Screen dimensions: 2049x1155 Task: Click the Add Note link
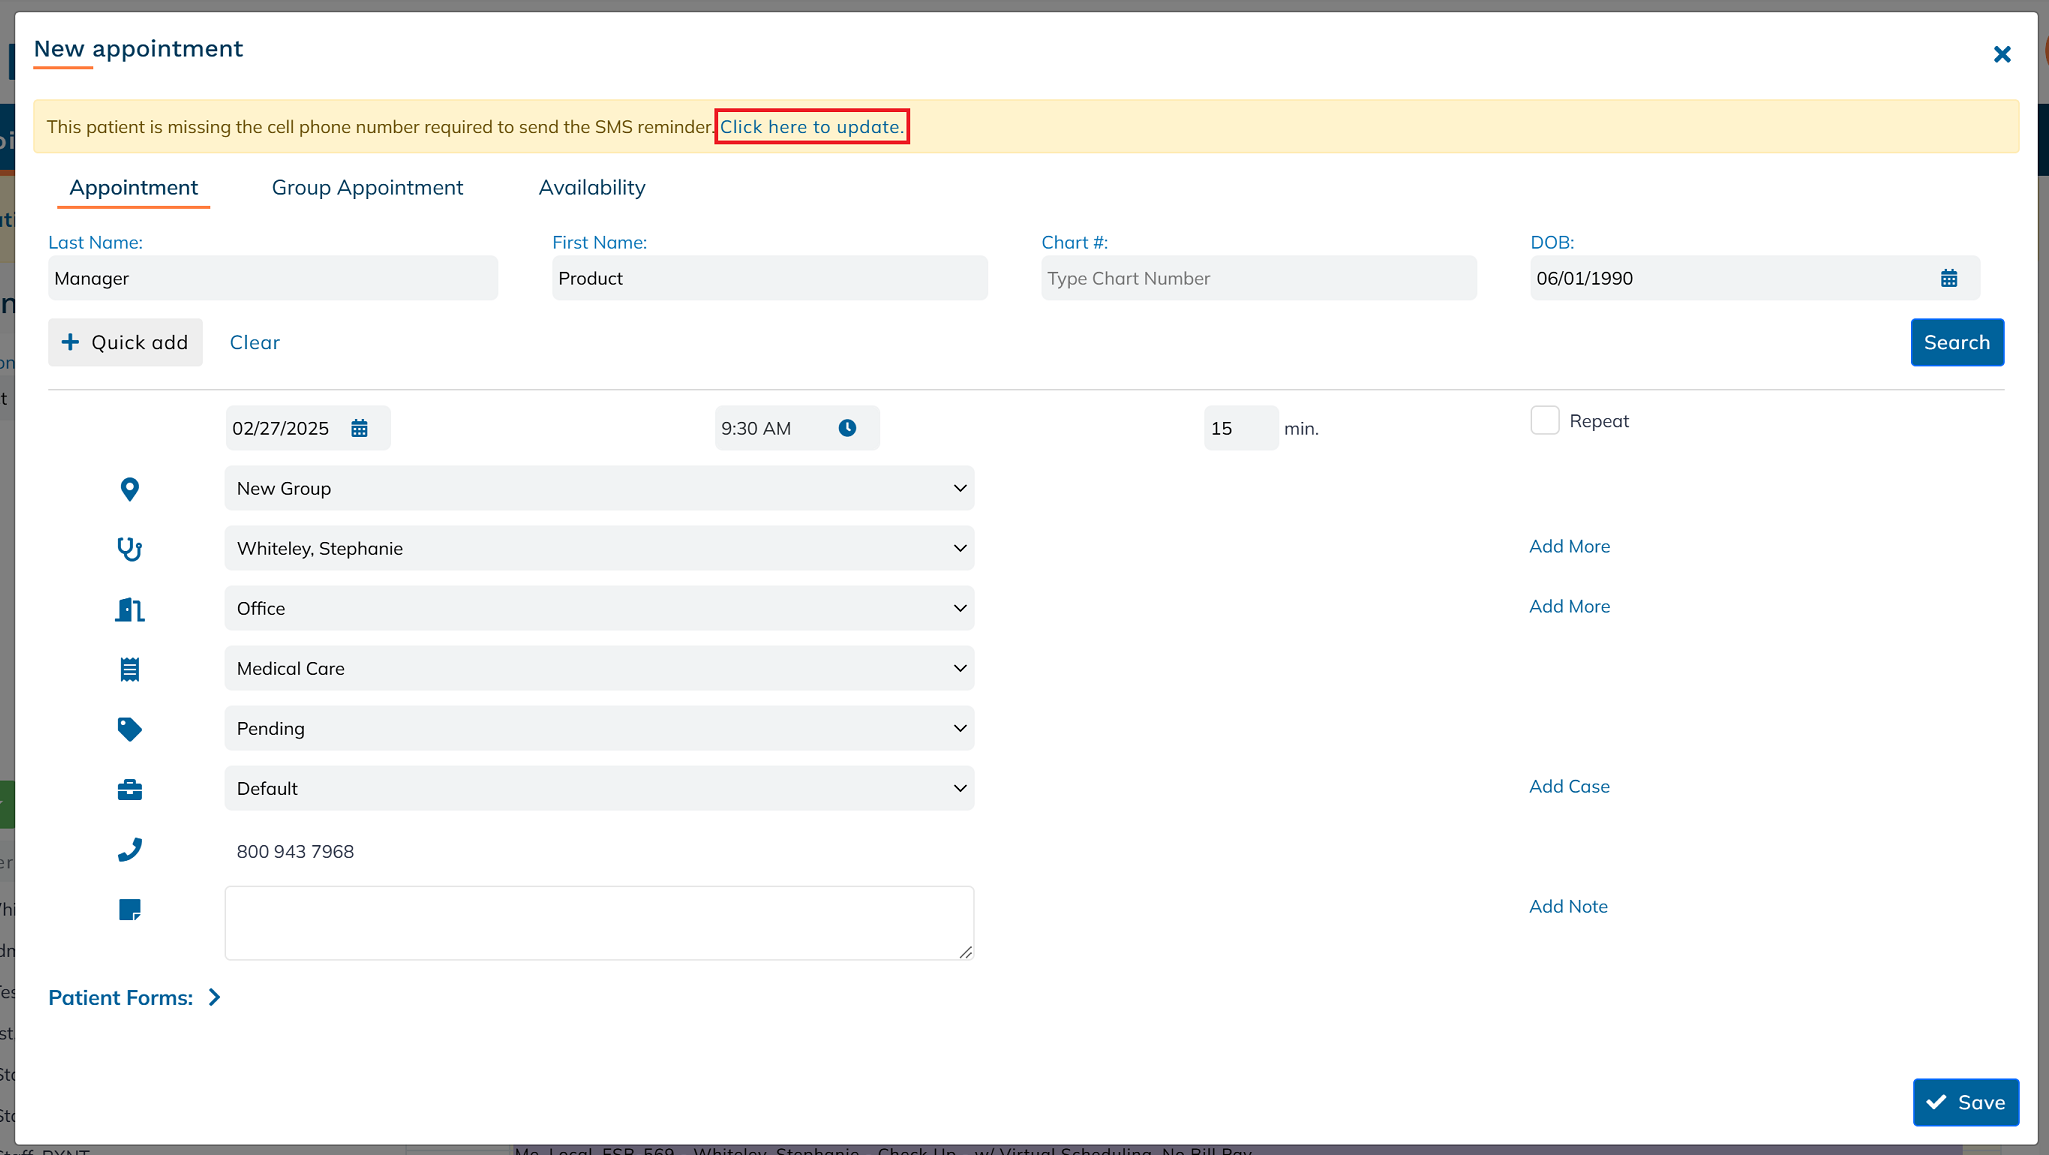[x=1568, y=906]
